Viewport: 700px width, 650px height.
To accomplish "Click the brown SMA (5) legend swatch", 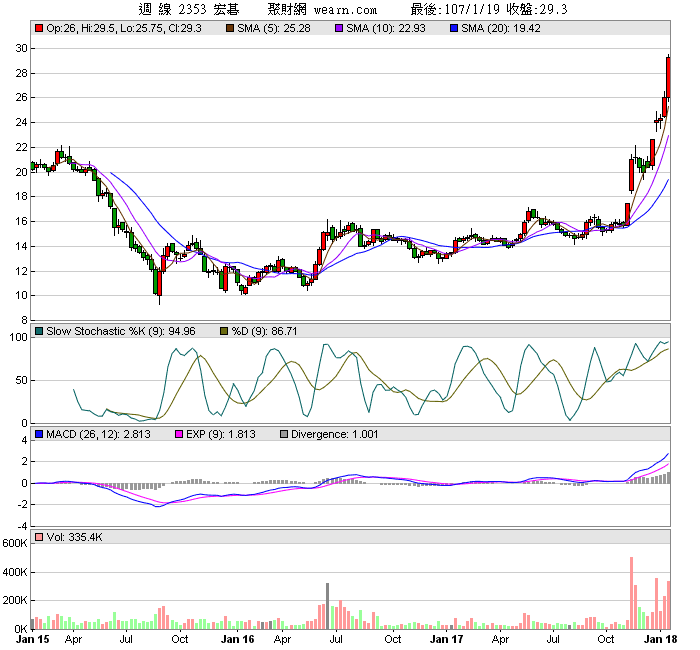I will click(230, 29).
